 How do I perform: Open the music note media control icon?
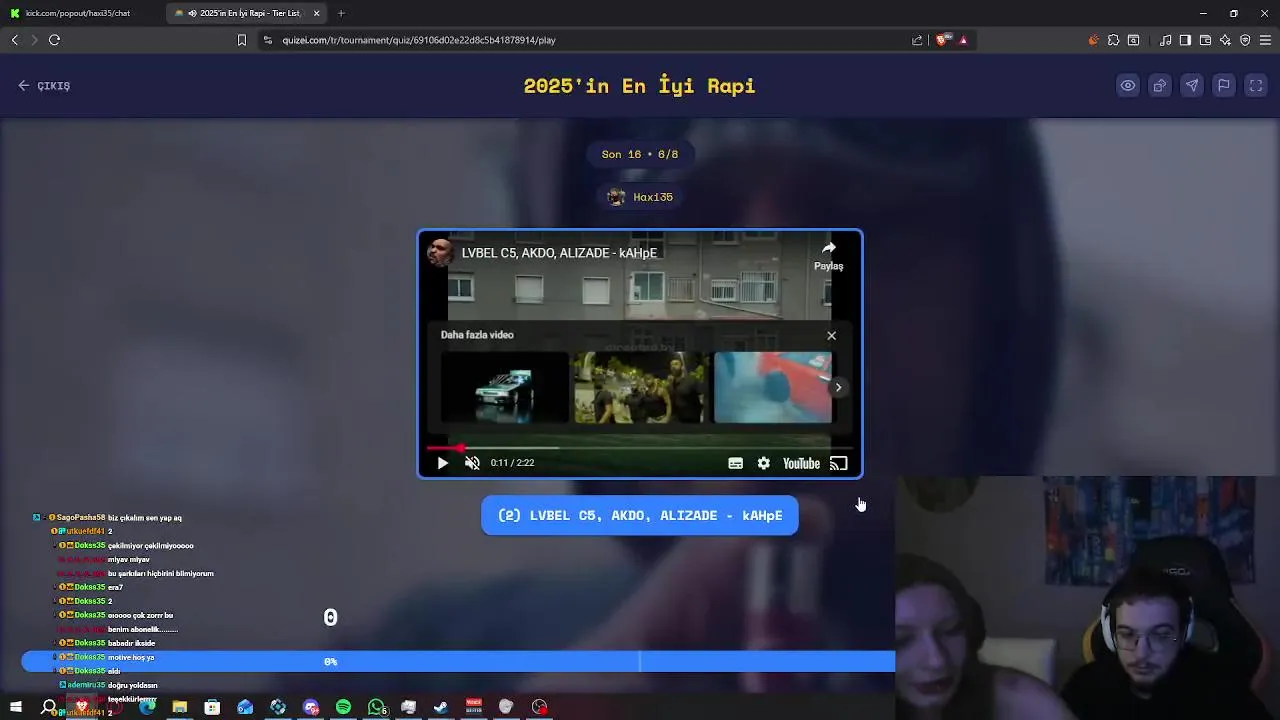click(x=1165, y=40)
